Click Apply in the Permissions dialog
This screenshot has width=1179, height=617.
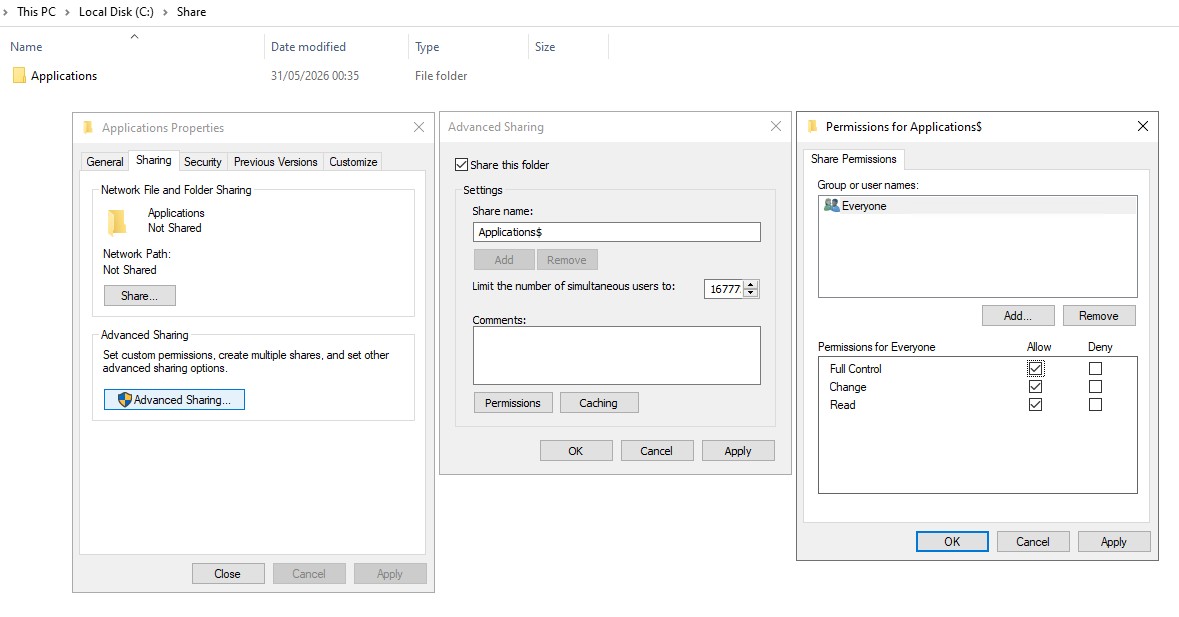pos(1114,541)
